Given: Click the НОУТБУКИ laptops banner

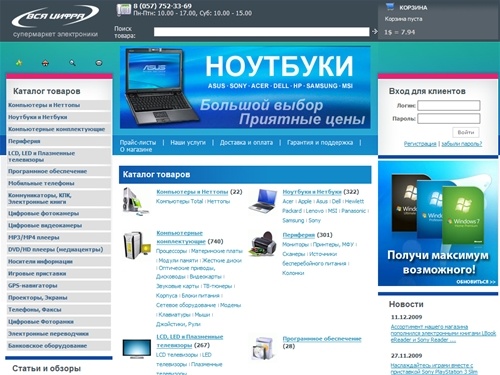Looking at the screenshot, I should pyautogui.click(x=245, y=88).
